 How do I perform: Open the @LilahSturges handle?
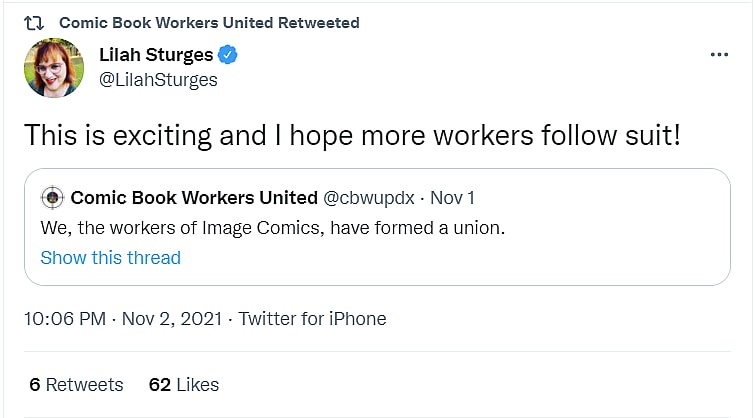point(158,80)
